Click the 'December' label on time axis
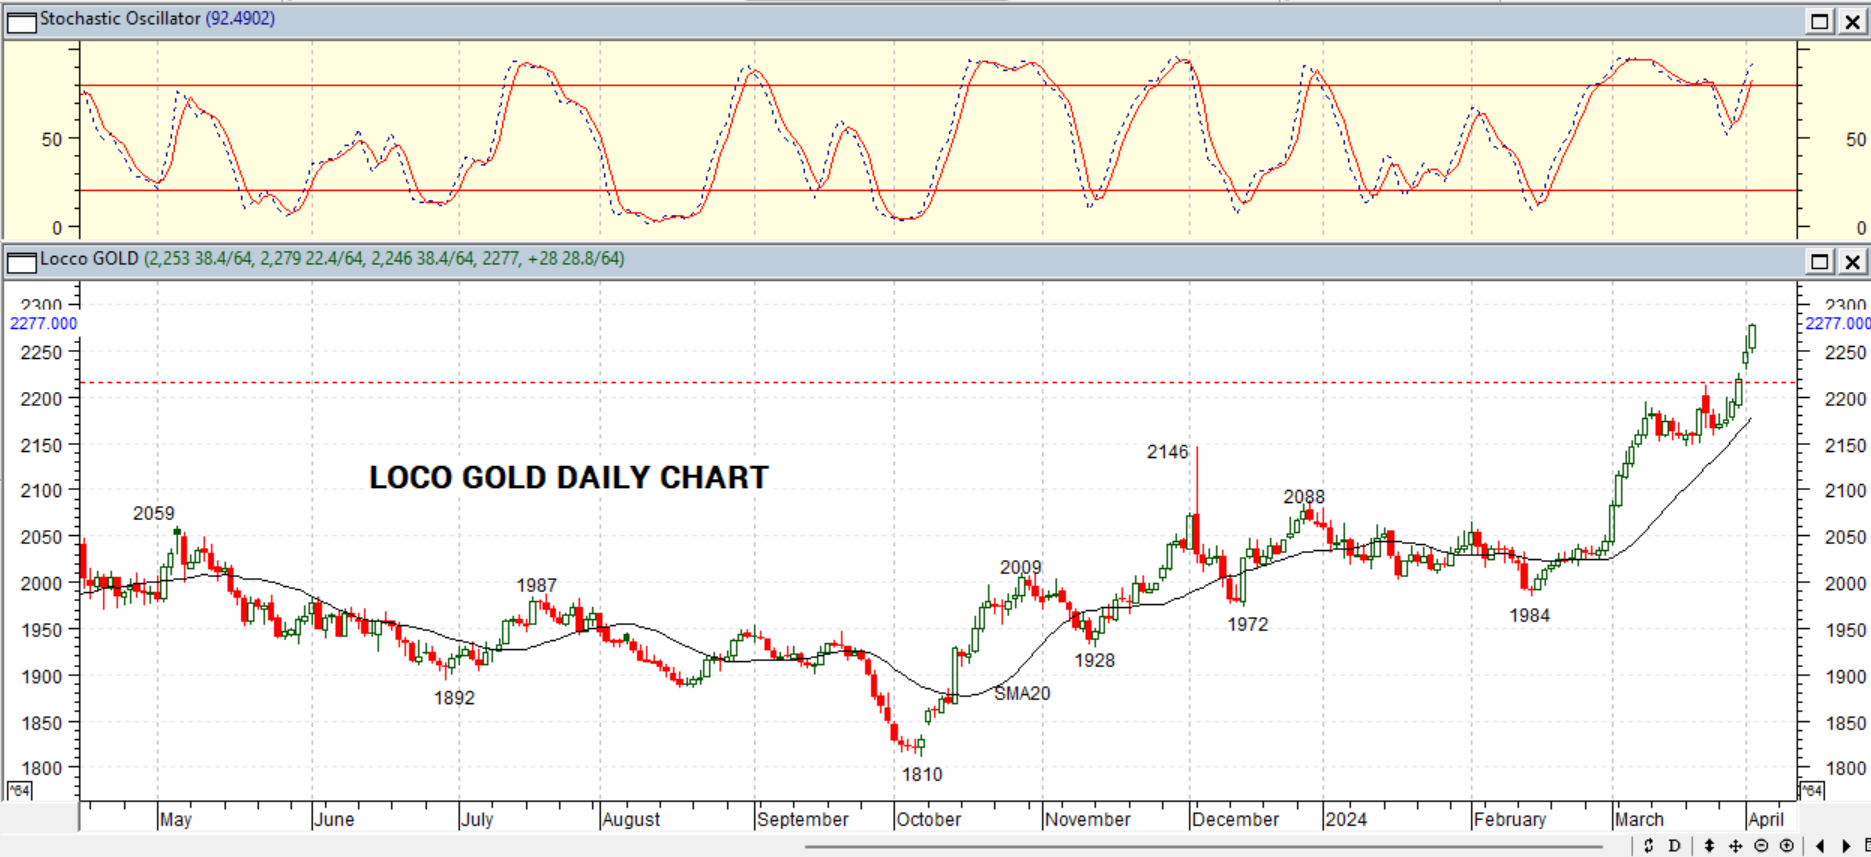Viewport: 1871px width, 857px height. [1236, 819]
